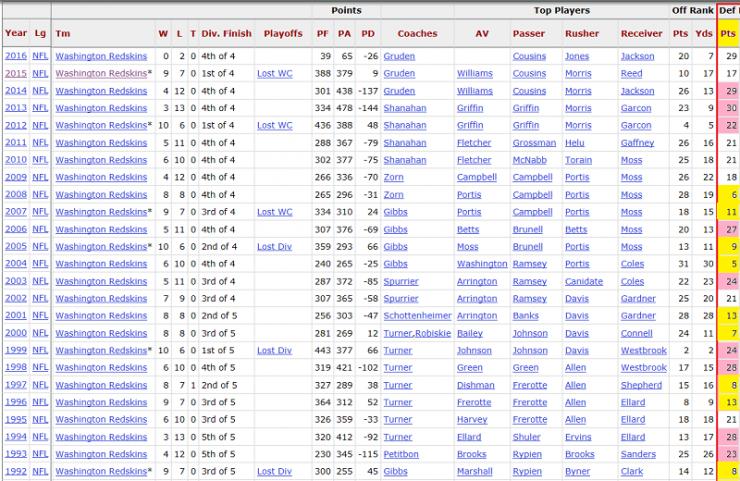Open AV leader Fletcher link for 2010
The image size is (740, 481).
tap(474, 160)
